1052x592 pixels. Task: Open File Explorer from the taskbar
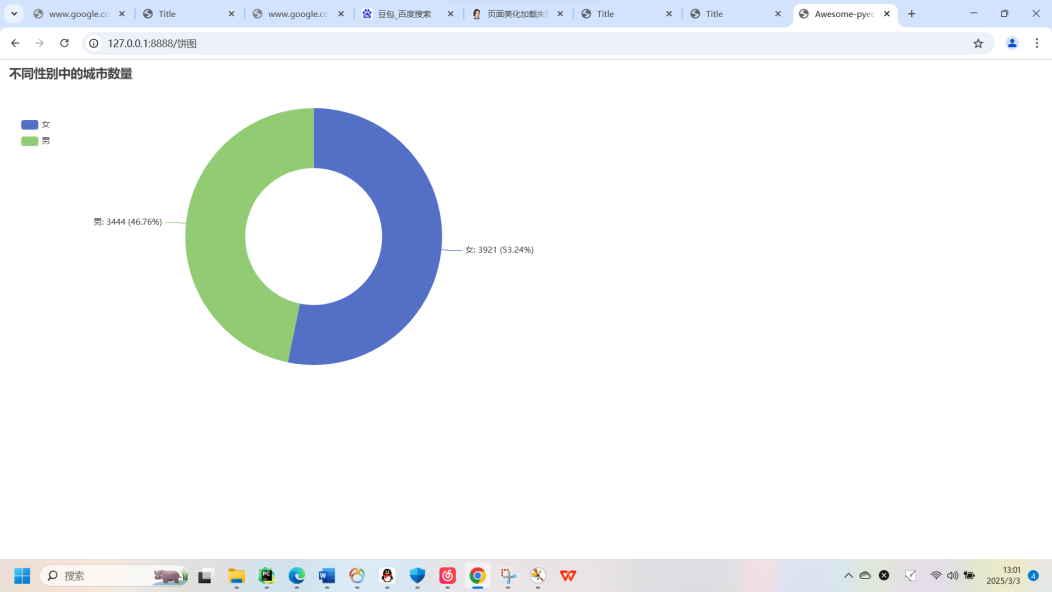[x=236, y=575]
